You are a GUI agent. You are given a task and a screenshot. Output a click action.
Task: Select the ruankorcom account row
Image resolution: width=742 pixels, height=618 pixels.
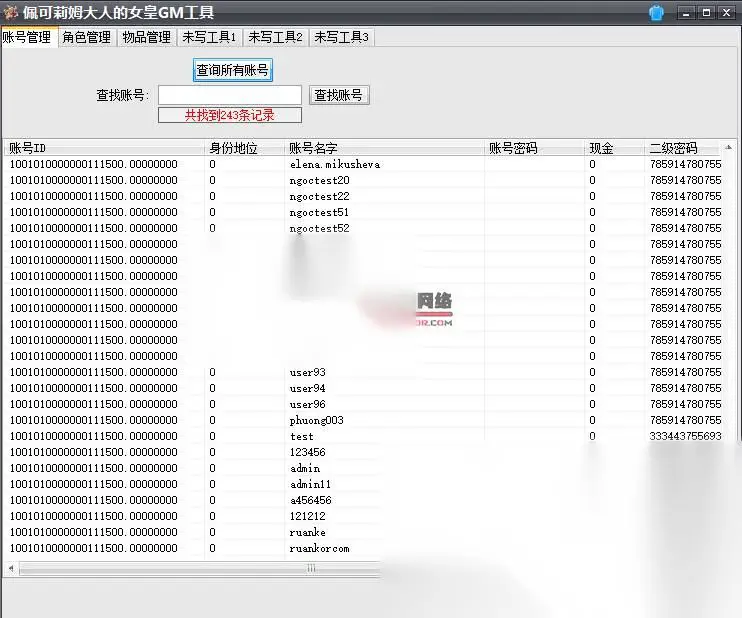coord(194,548)
